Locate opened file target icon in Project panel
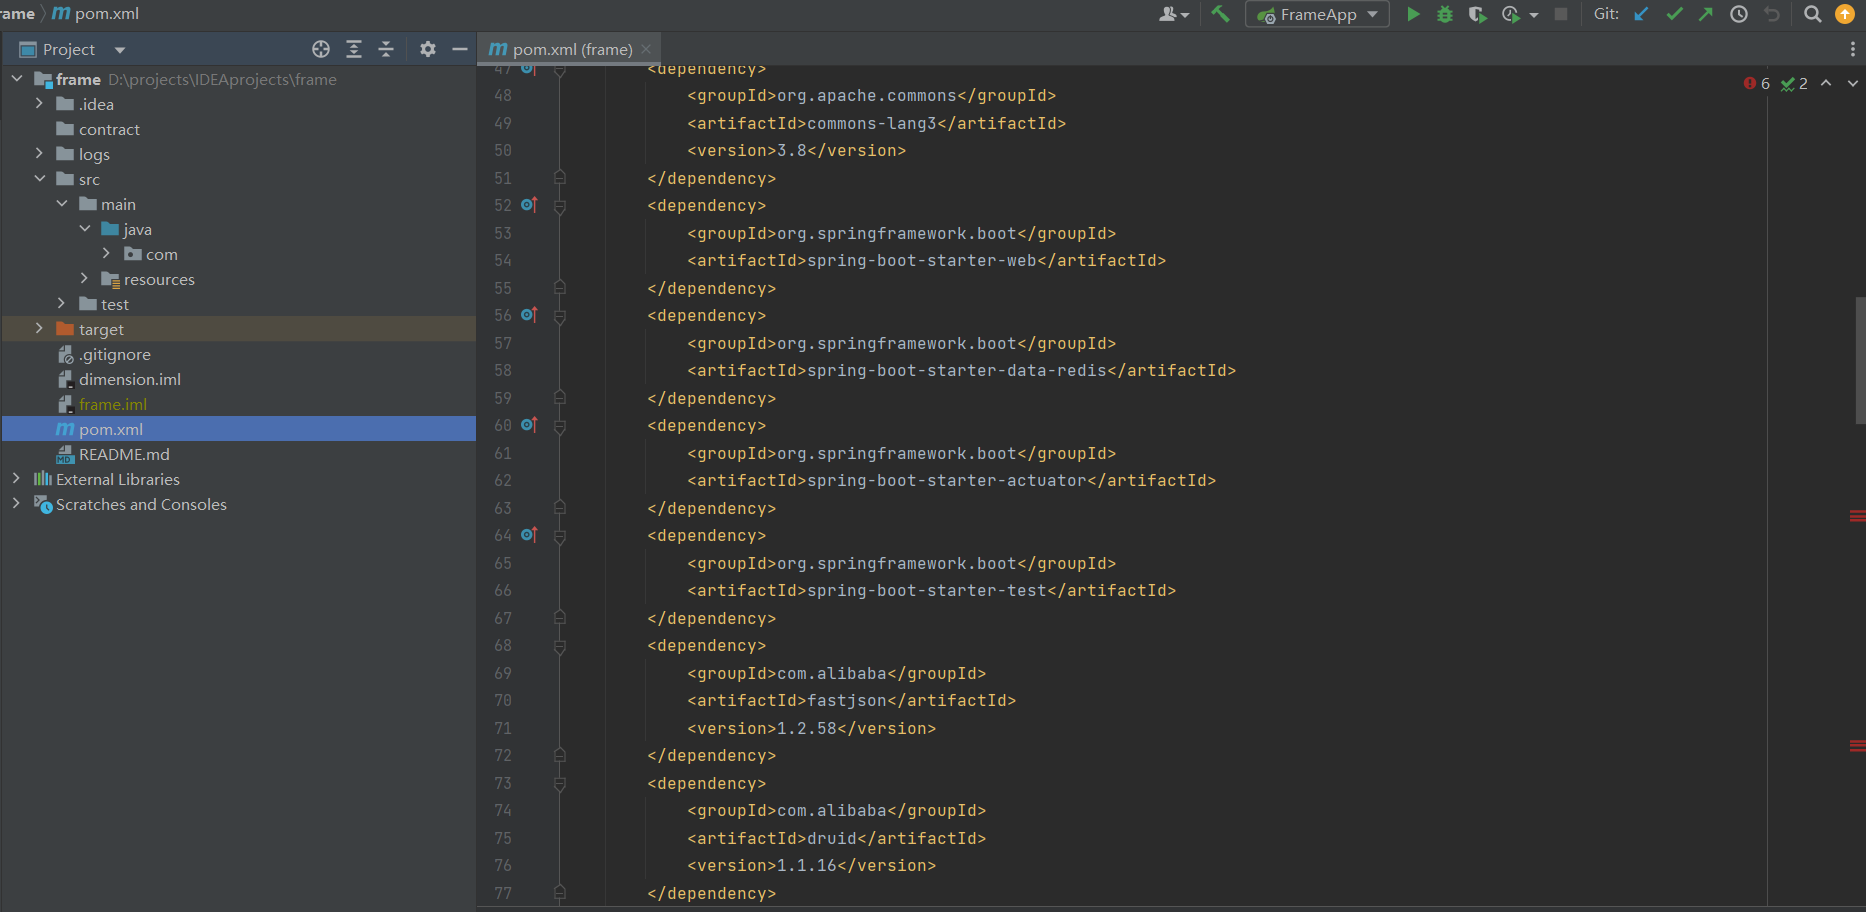 321,49
